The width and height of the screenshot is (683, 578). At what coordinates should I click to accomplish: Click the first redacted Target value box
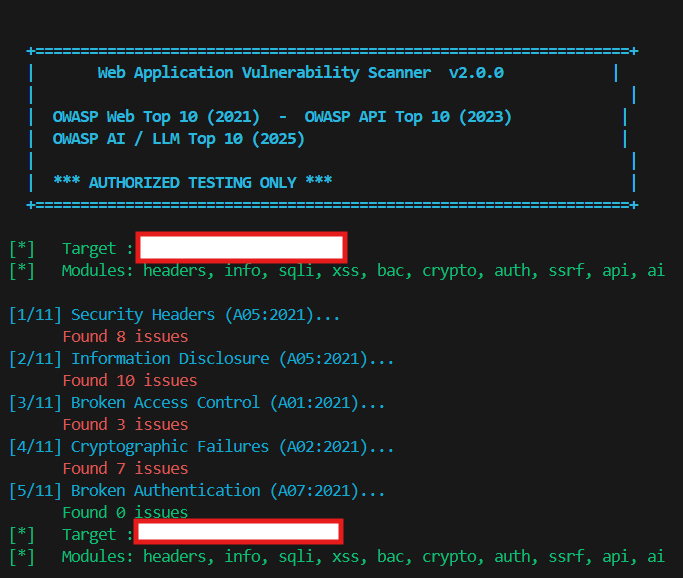(x=242, y=247)
